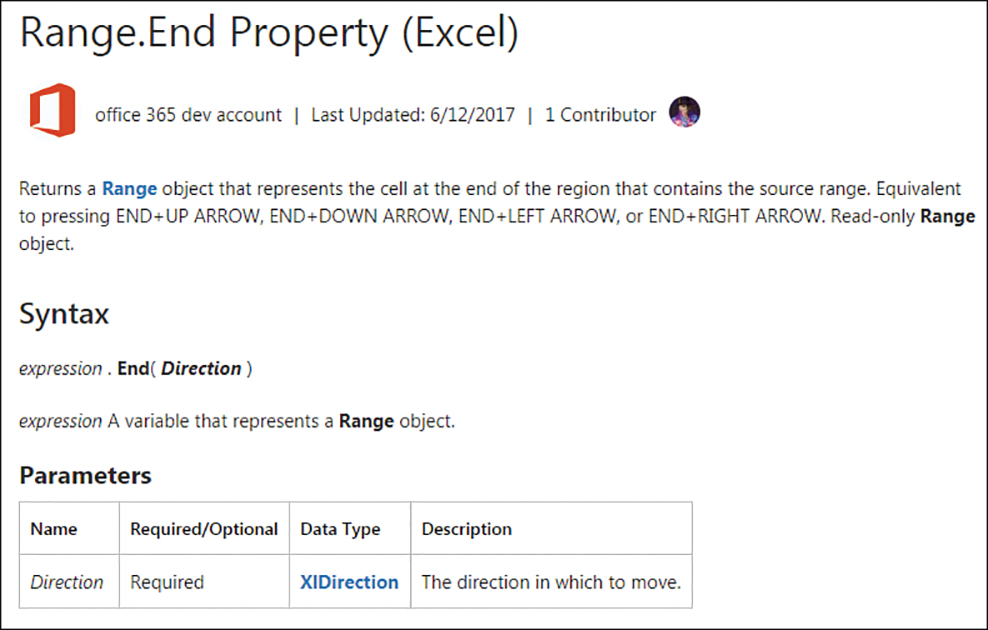Screen dimensions: 988x630
Task: Jump to the Syntax heading
Action: [64, 313]
